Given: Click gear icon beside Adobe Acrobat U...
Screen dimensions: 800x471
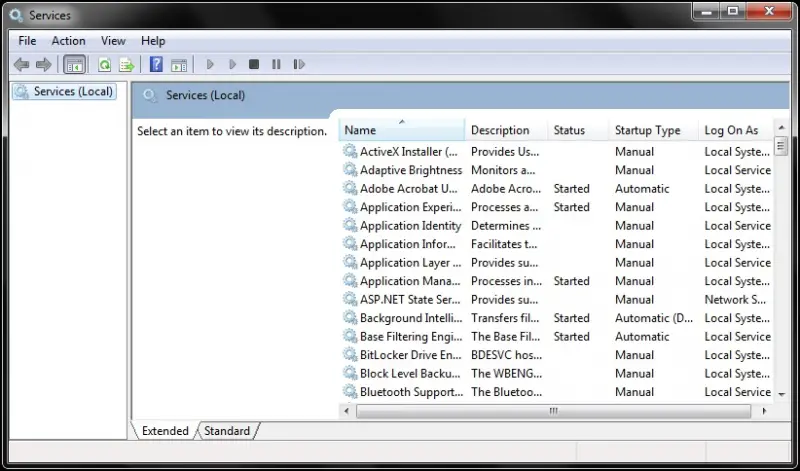Looking at the screenshot, I should tap(350, 188).
